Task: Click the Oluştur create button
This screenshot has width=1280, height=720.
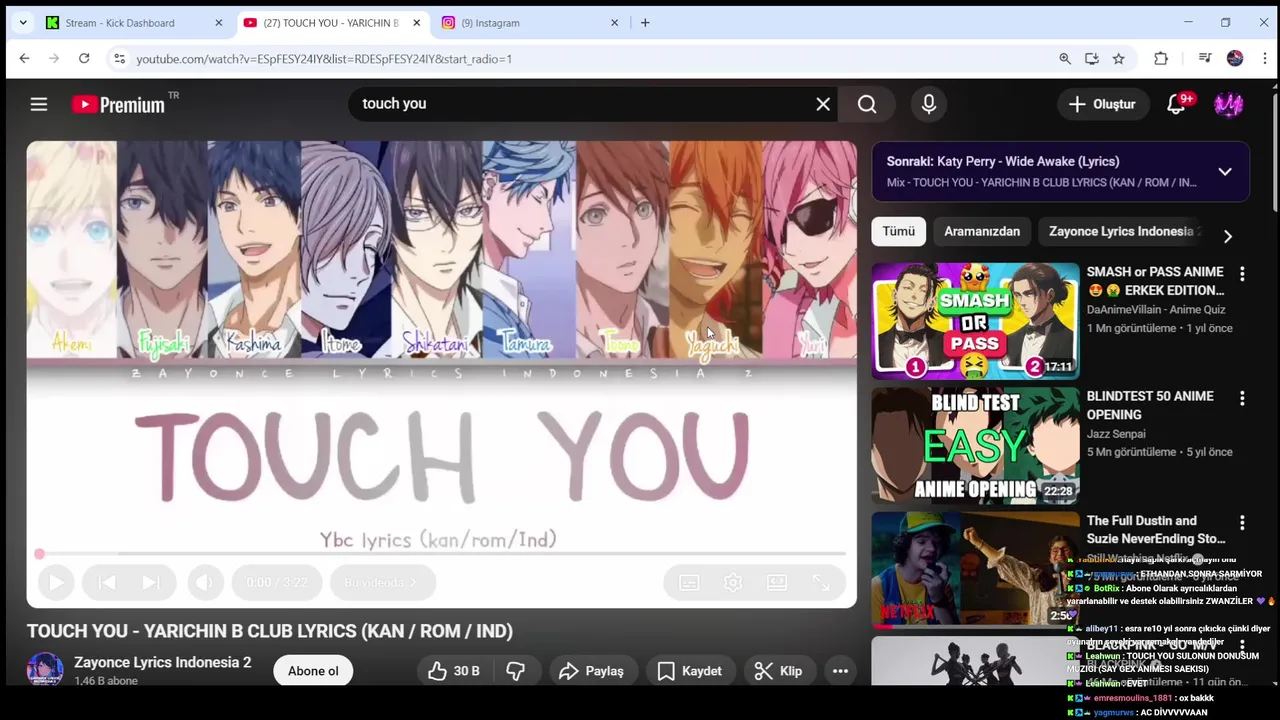Action: tap(1102, 104)
